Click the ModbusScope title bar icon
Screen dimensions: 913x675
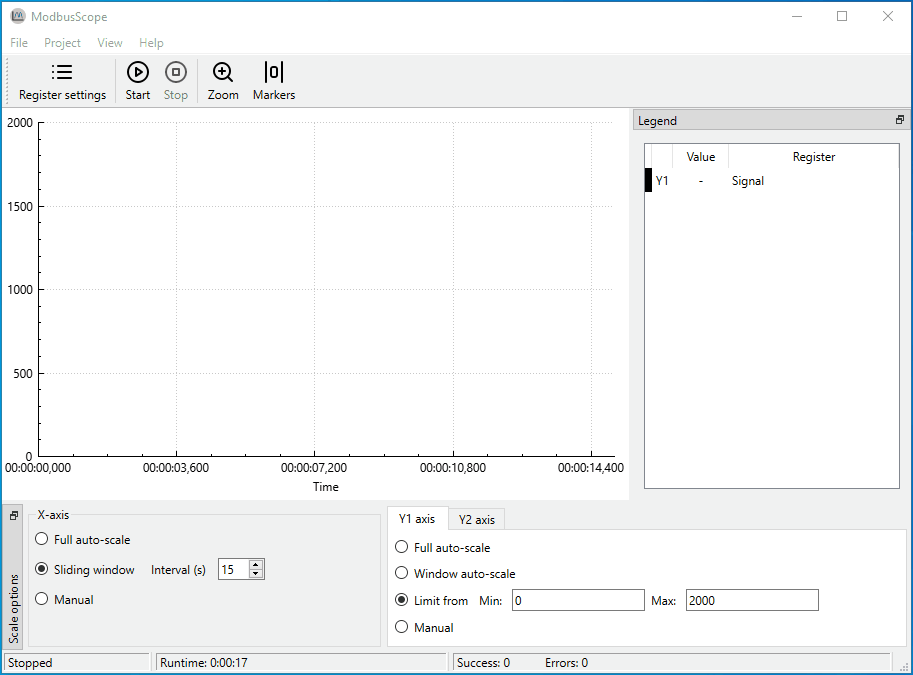click(17, 16)
